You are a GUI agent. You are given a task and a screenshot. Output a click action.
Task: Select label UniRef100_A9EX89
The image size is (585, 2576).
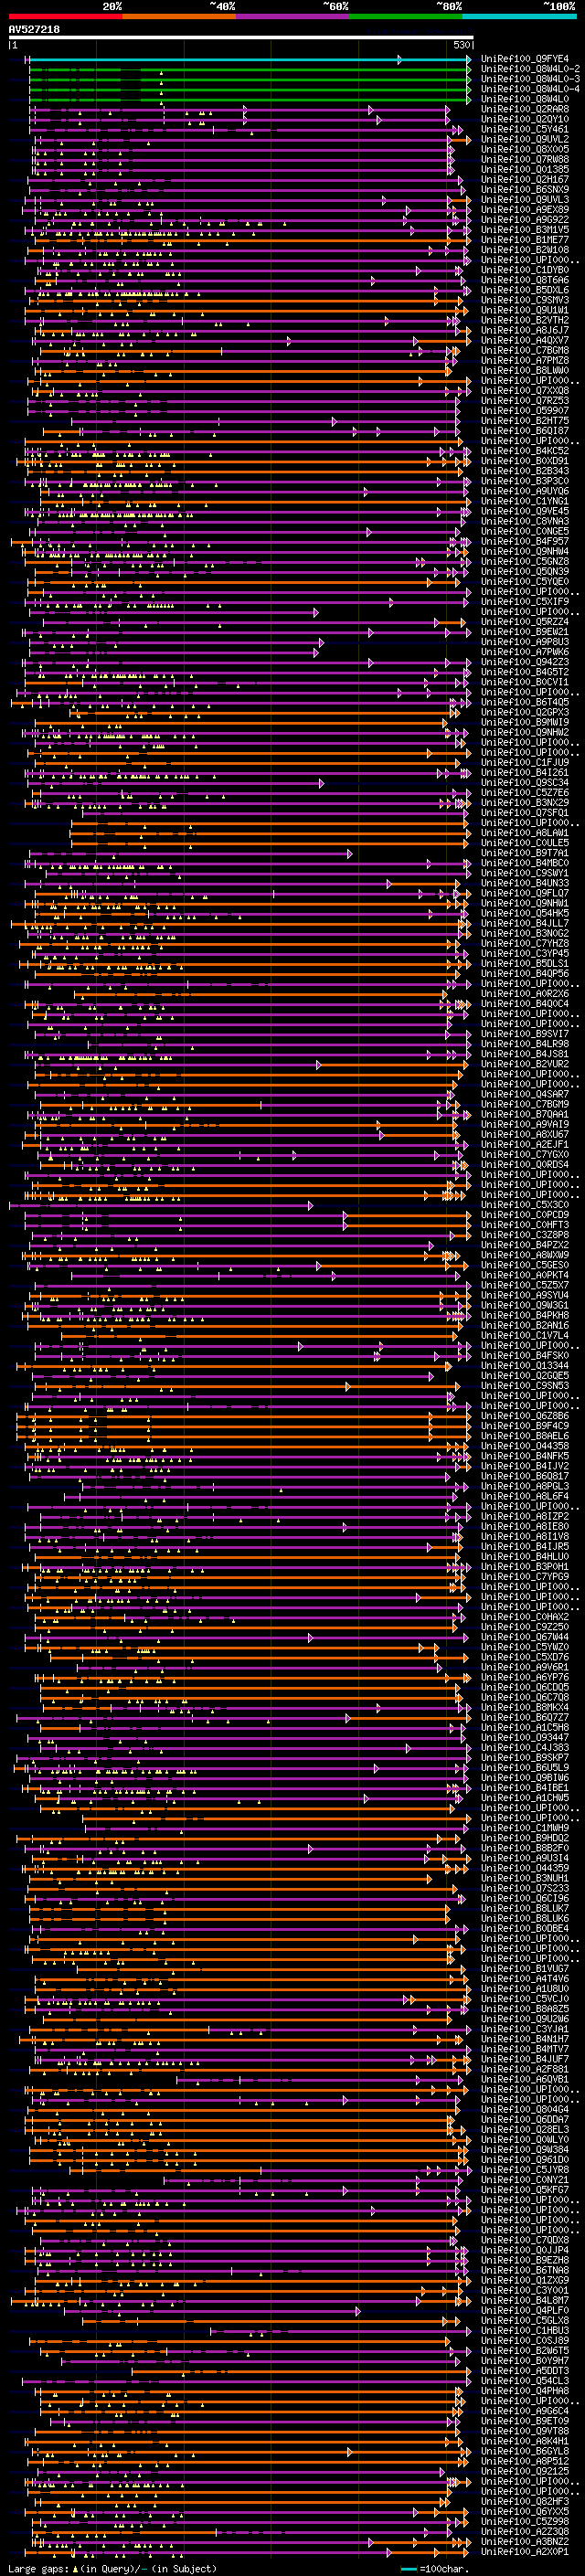(x=525, y=210)
